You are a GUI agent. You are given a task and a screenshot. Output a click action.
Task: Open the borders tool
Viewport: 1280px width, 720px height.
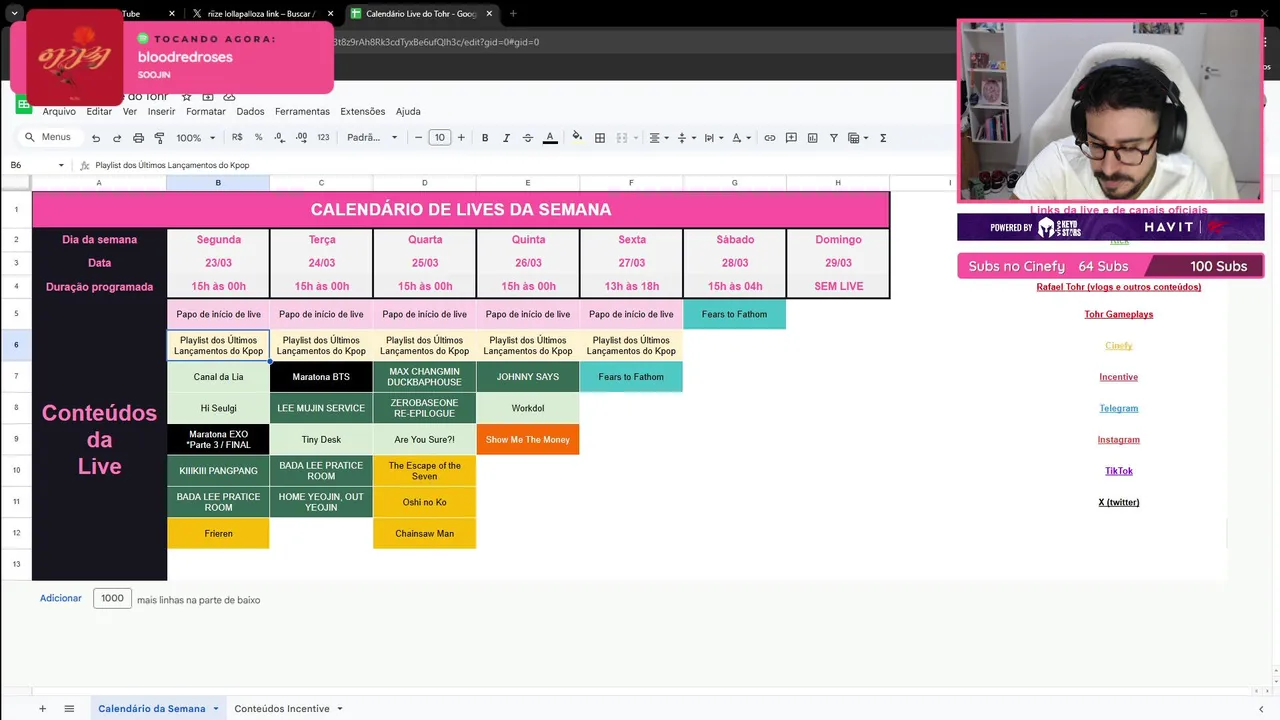[x=600, y=138]
